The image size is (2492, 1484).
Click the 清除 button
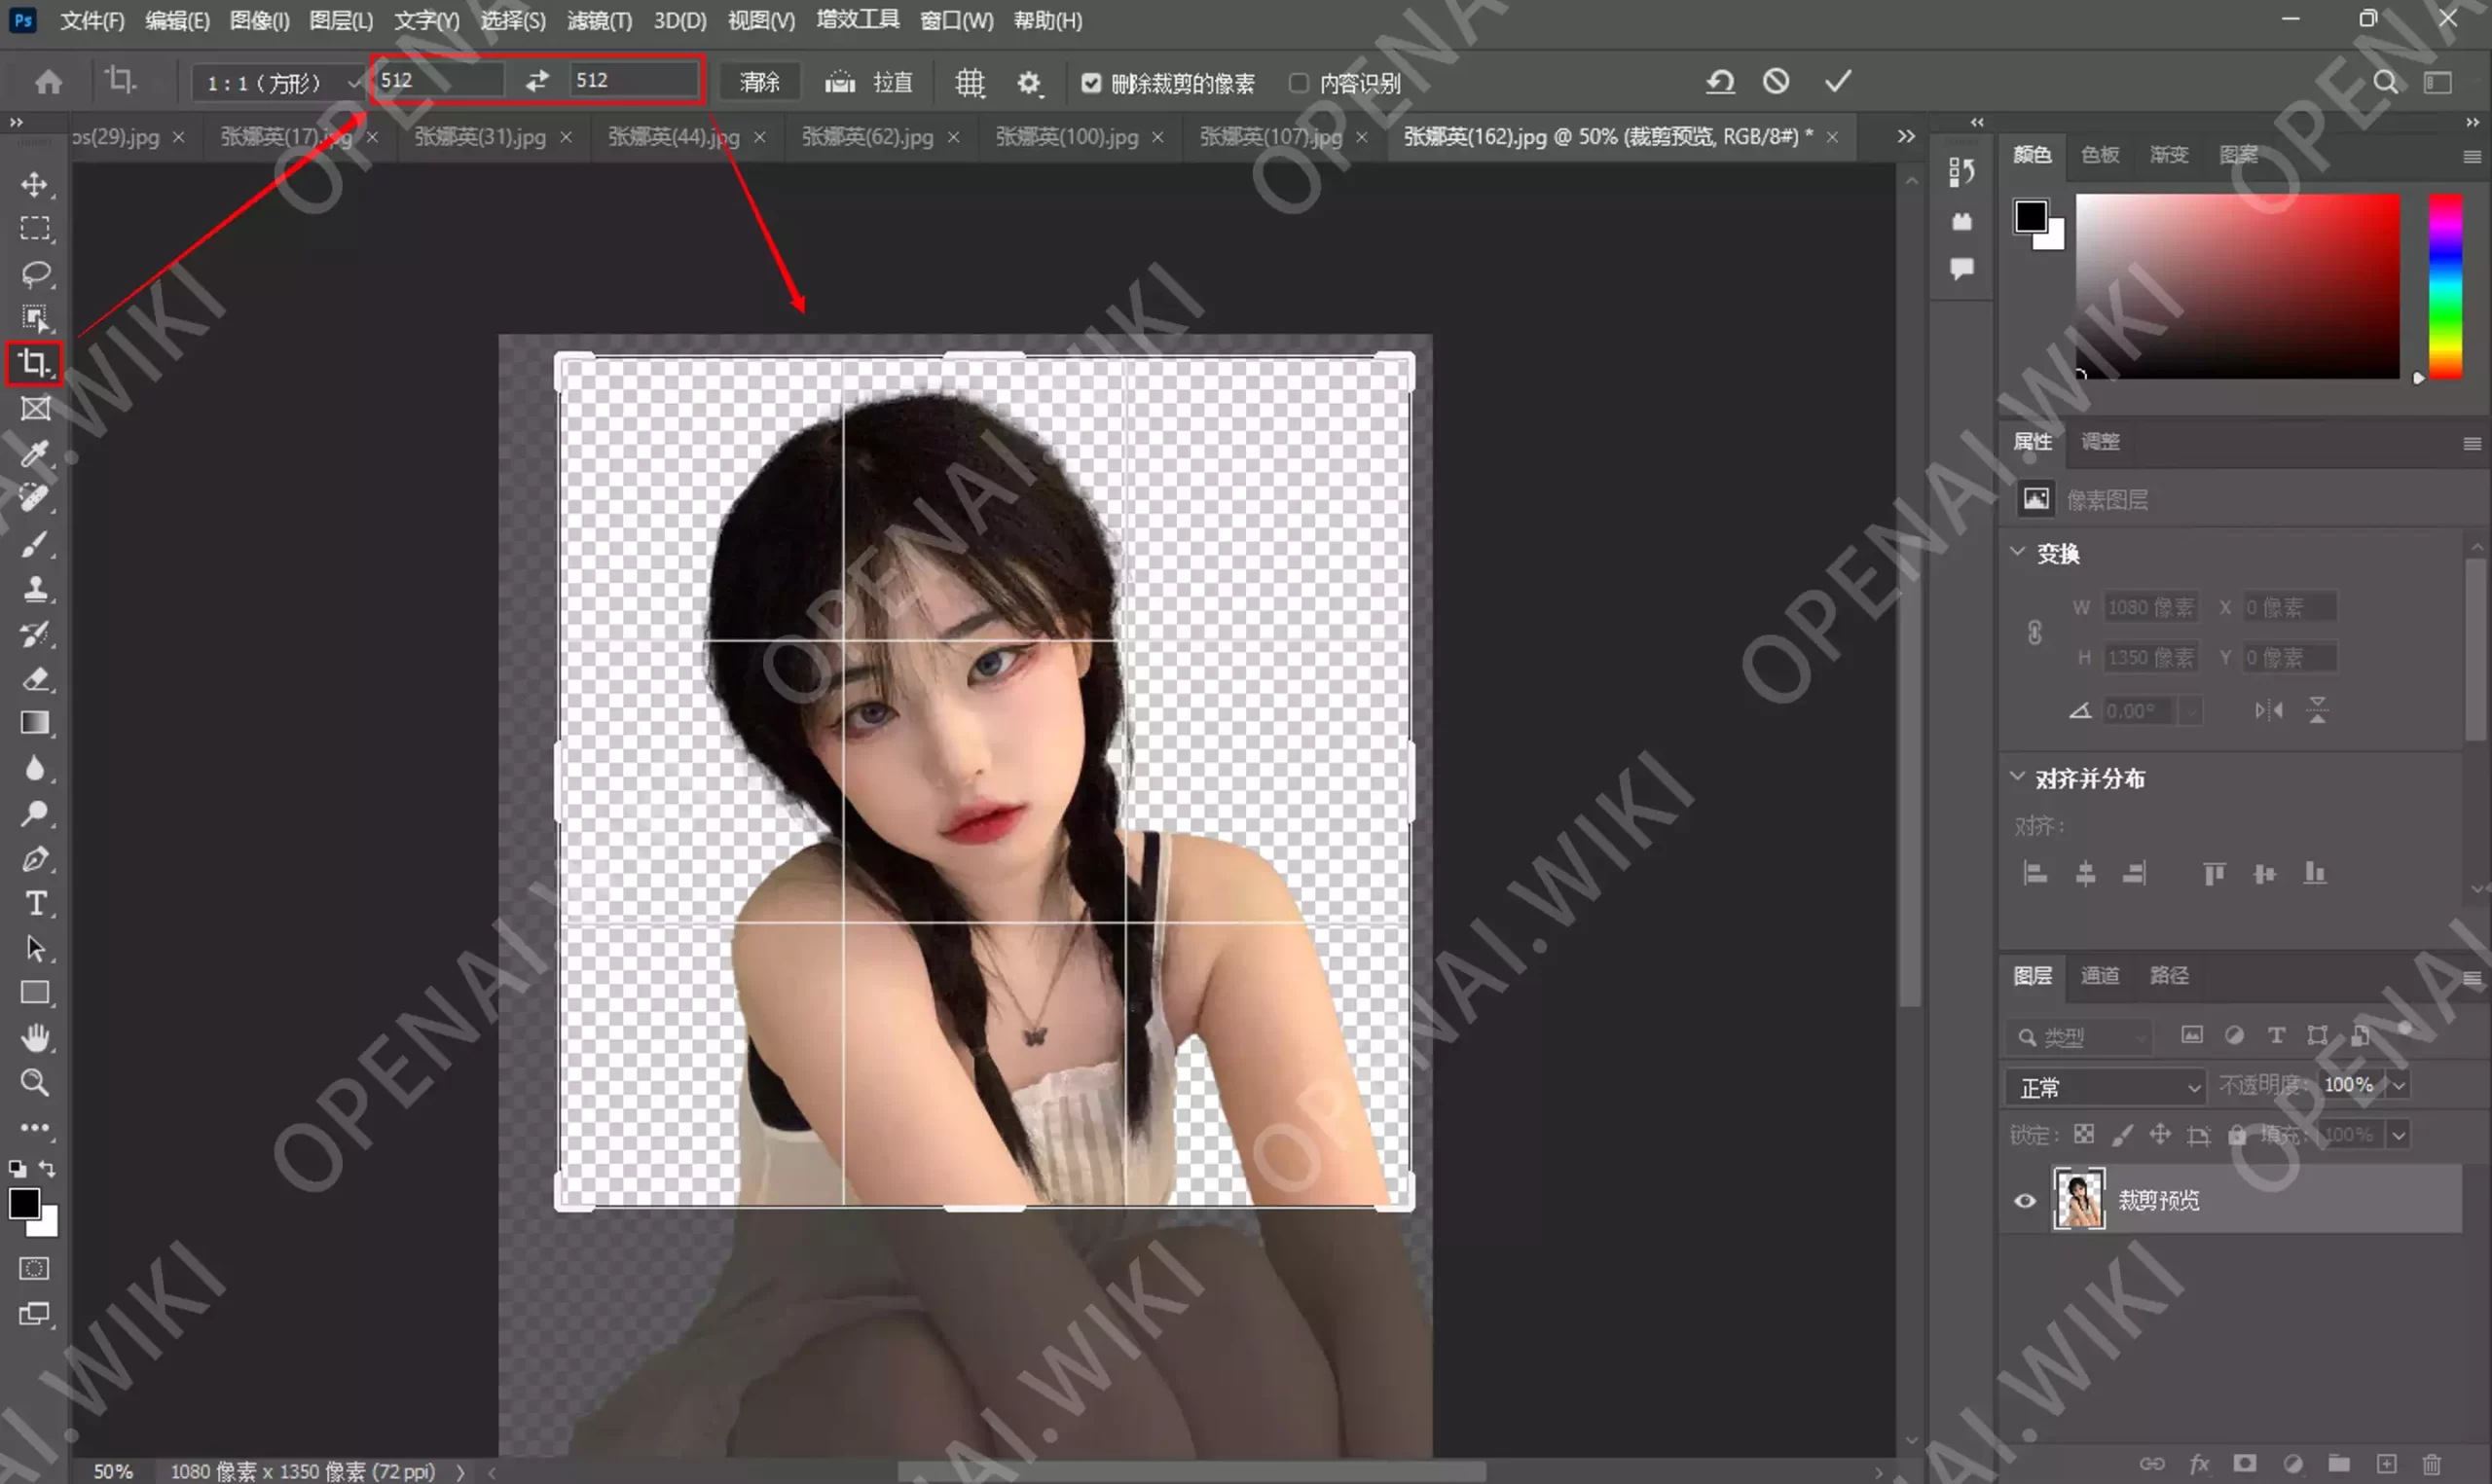pyautogui.click(x=760, y=82)
